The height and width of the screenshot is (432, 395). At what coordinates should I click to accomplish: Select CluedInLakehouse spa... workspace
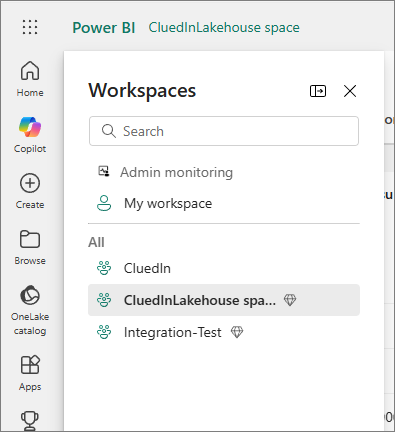[224, 300]
